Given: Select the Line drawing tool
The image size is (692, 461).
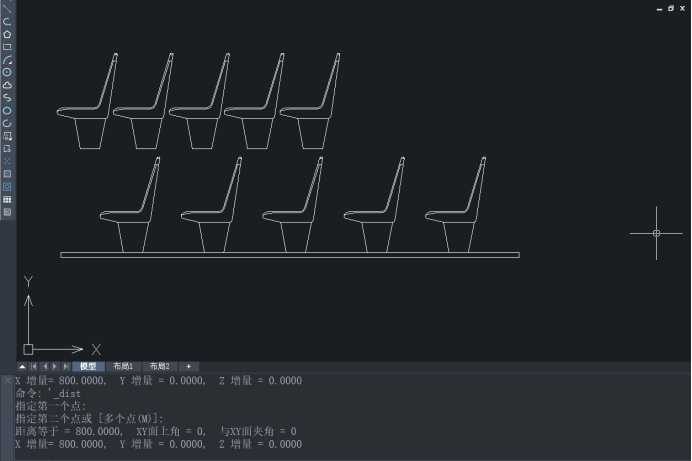Looking at the screenshot, I should coord(7,8).
